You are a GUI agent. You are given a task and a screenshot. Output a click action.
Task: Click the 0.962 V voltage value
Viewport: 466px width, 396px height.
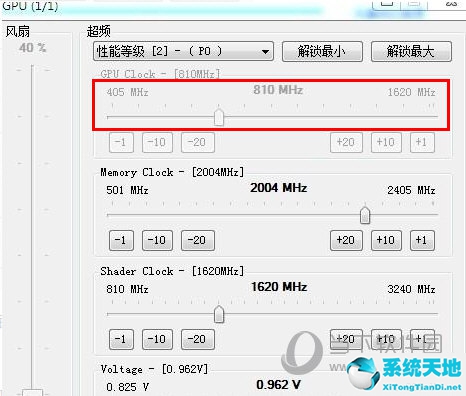(278, 385)
